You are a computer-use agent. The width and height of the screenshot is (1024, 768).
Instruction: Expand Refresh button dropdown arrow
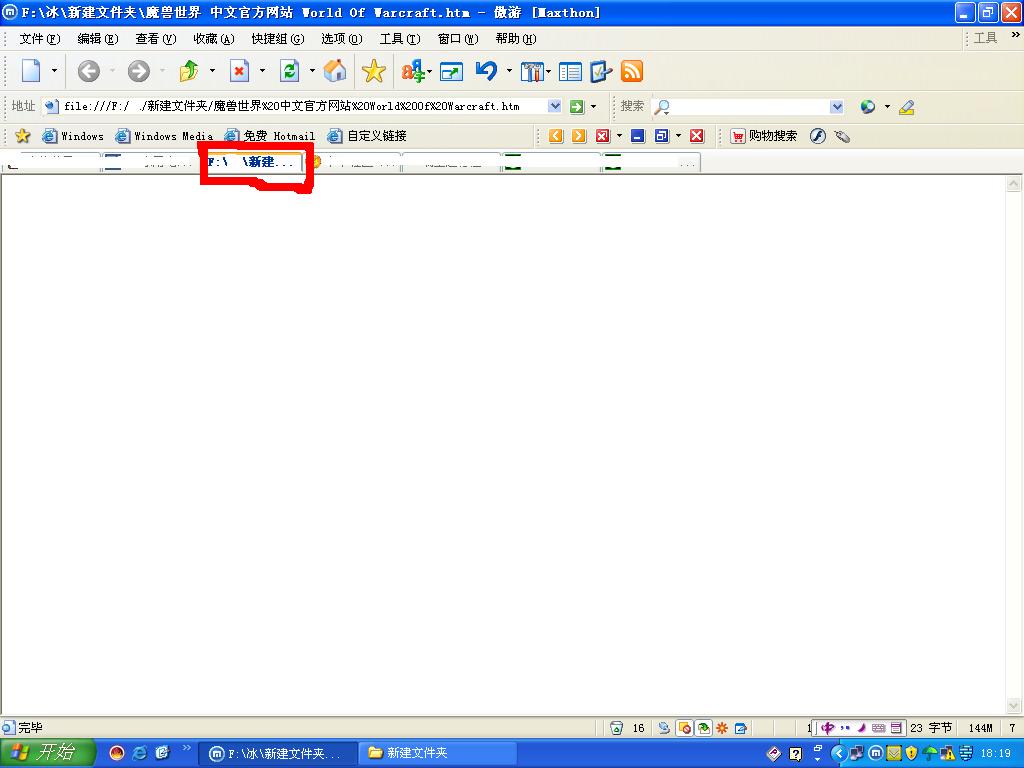pyautogui.click(x=312, y=71)
